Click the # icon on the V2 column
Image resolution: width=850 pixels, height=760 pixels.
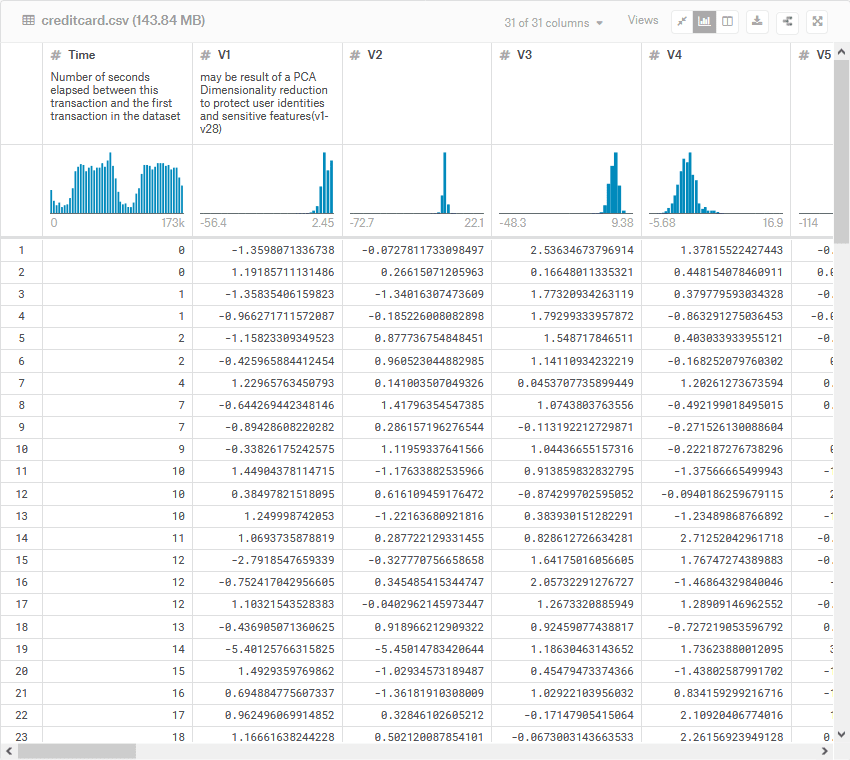point(357,55)
